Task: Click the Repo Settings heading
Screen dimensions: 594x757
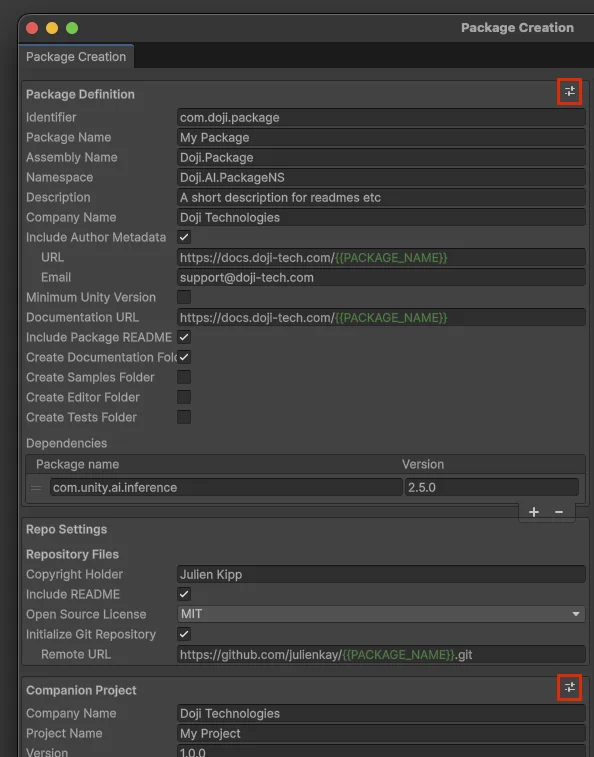Action: pos(67,529)
